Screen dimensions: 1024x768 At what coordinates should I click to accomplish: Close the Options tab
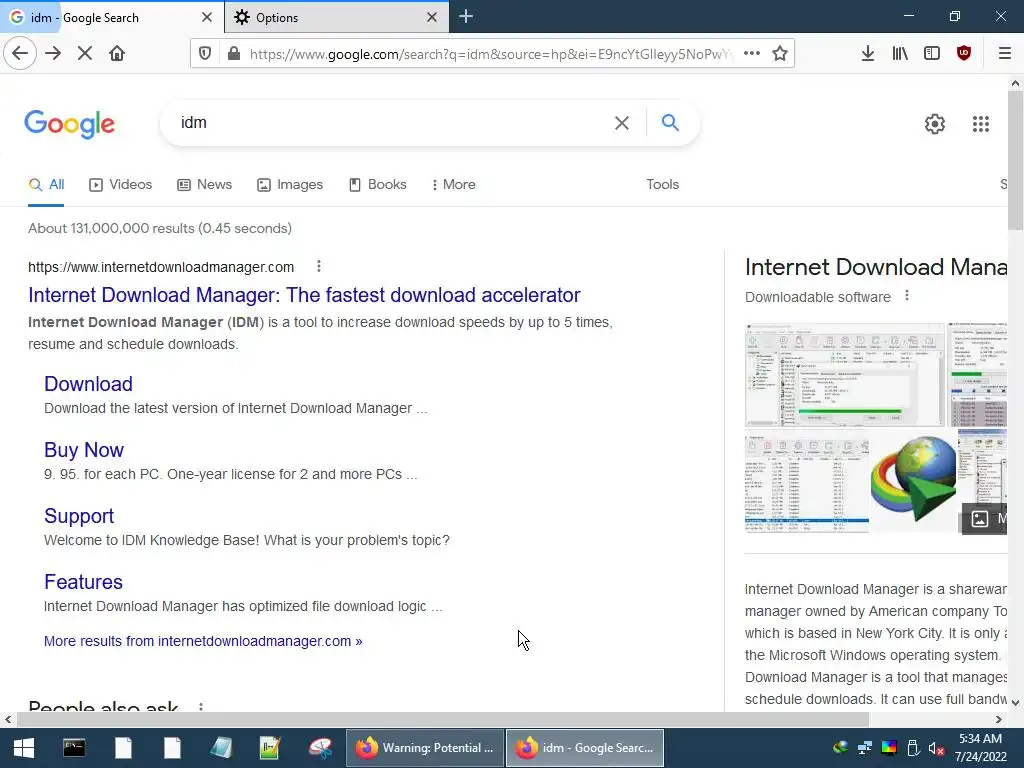432,18
